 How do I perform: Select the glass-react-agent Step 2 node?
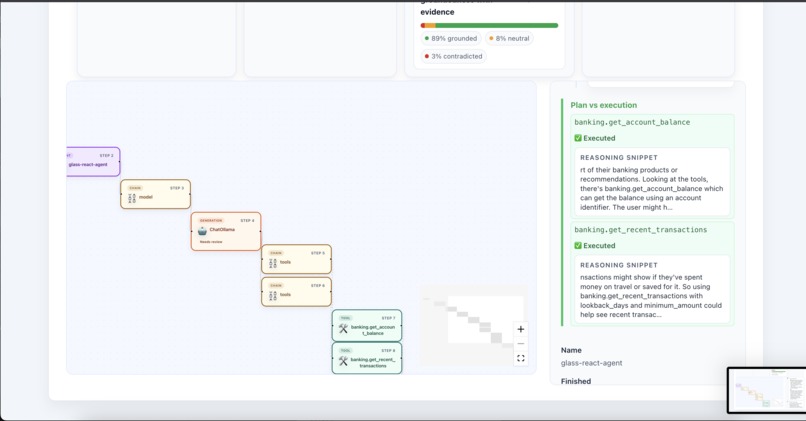click(x=93, y=161)
